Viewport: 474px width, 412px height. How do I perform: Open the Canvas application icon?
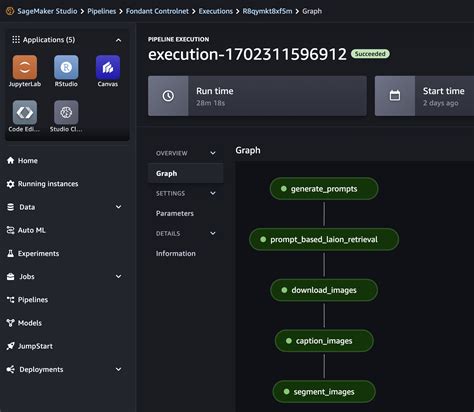pyautogui.click(x=108, y=67)
